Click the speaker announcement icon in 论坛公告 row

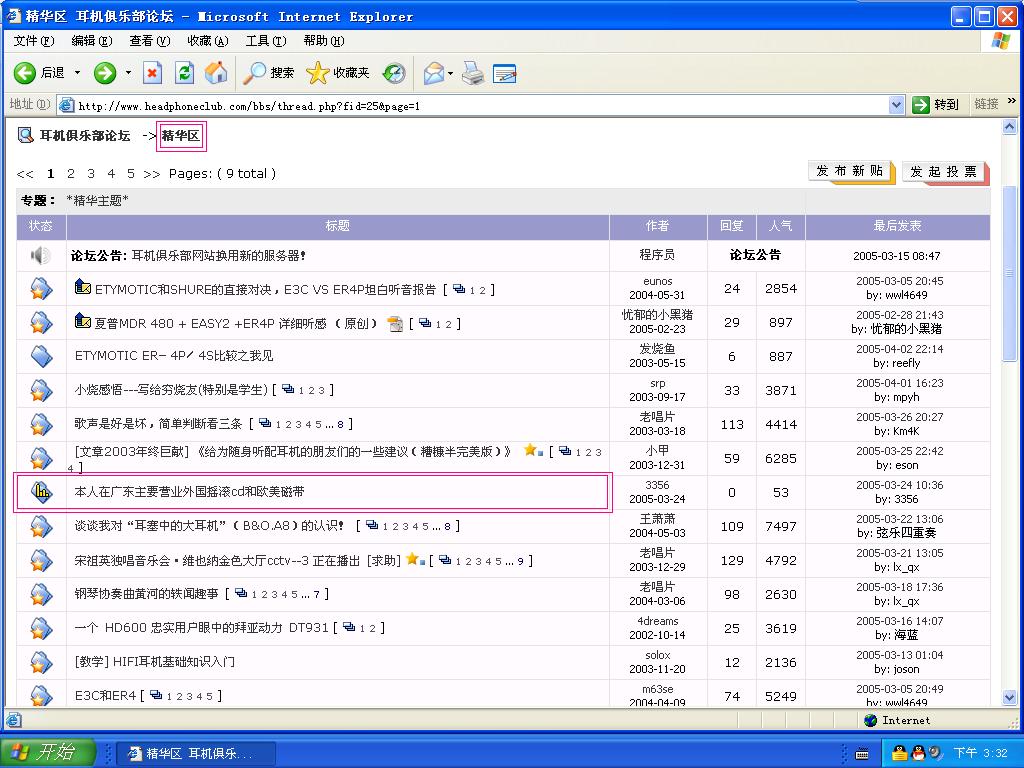pyautogui.click(x=40, y=255)
